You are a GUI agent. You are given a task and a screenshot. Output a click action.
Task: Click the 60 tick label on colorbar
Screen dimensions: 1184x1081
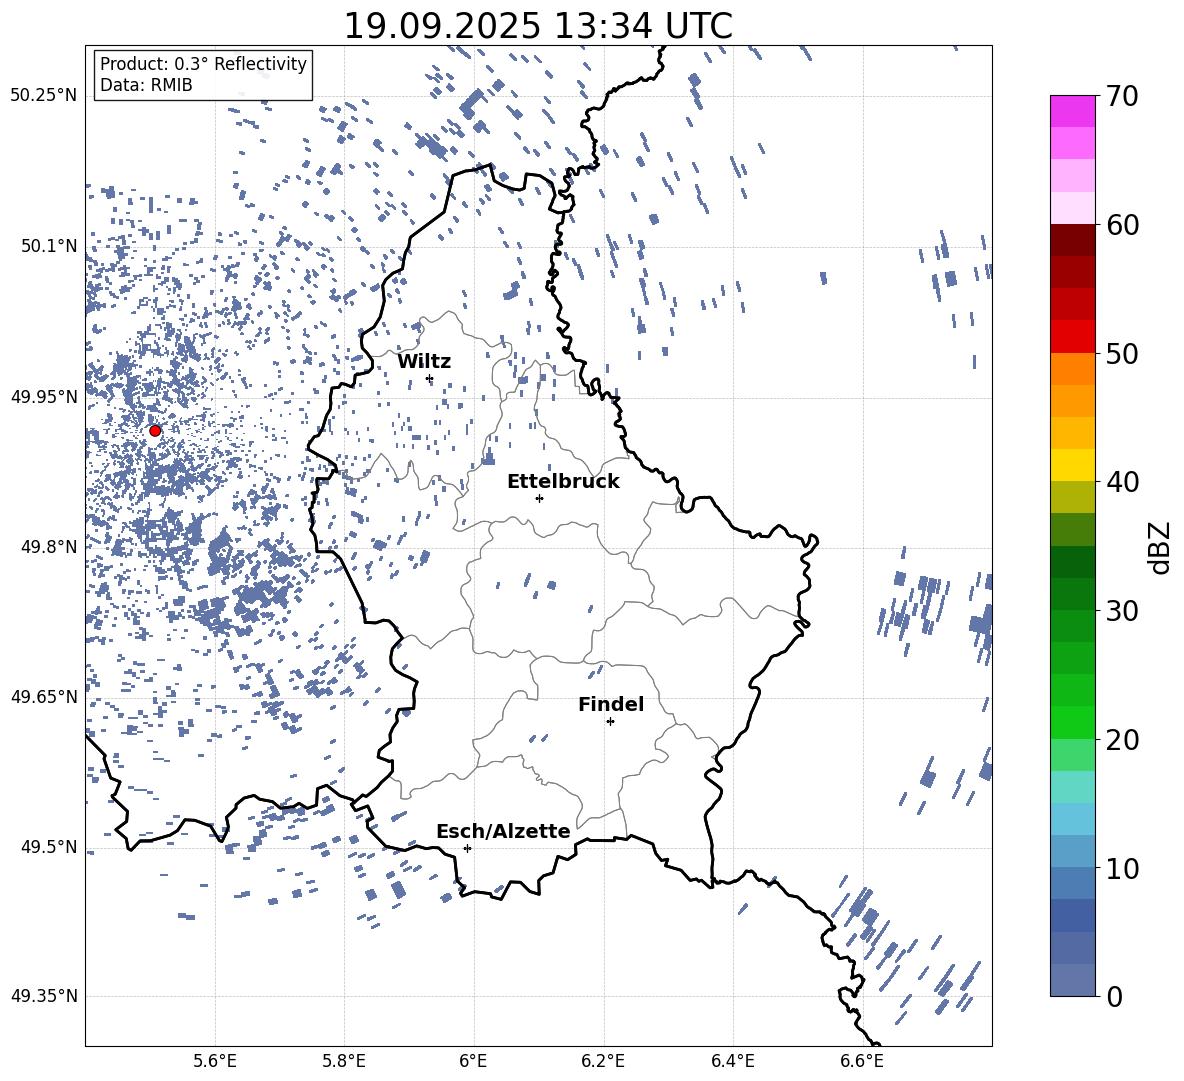pos(1124,225)
